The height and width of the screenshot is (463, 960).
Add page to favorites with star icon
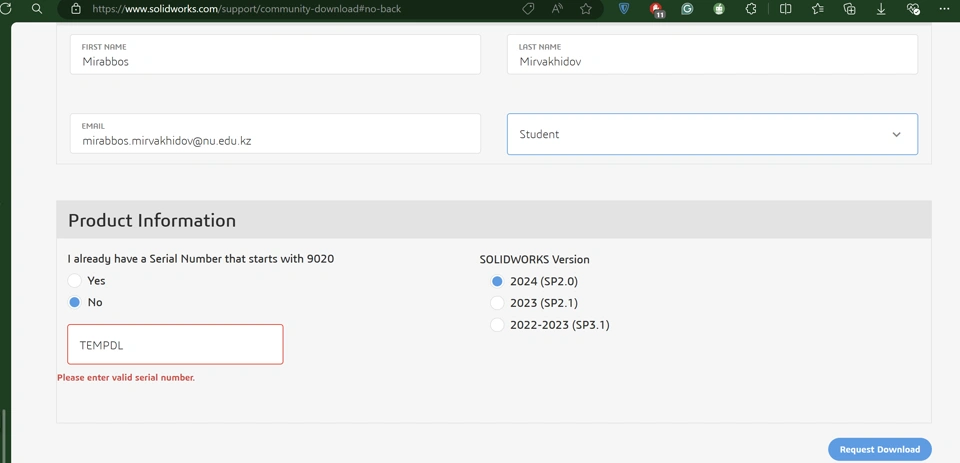(586, 9)
